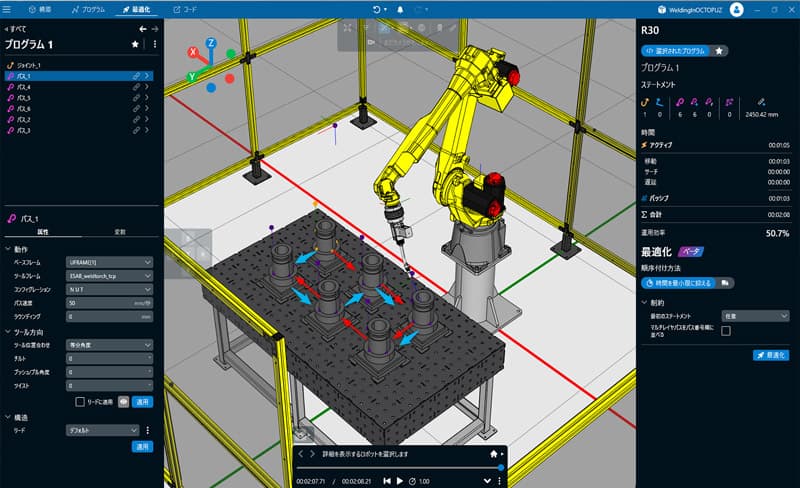Click the X axis on view gizmo
The image size is (800, 488).
click(193, 52)
